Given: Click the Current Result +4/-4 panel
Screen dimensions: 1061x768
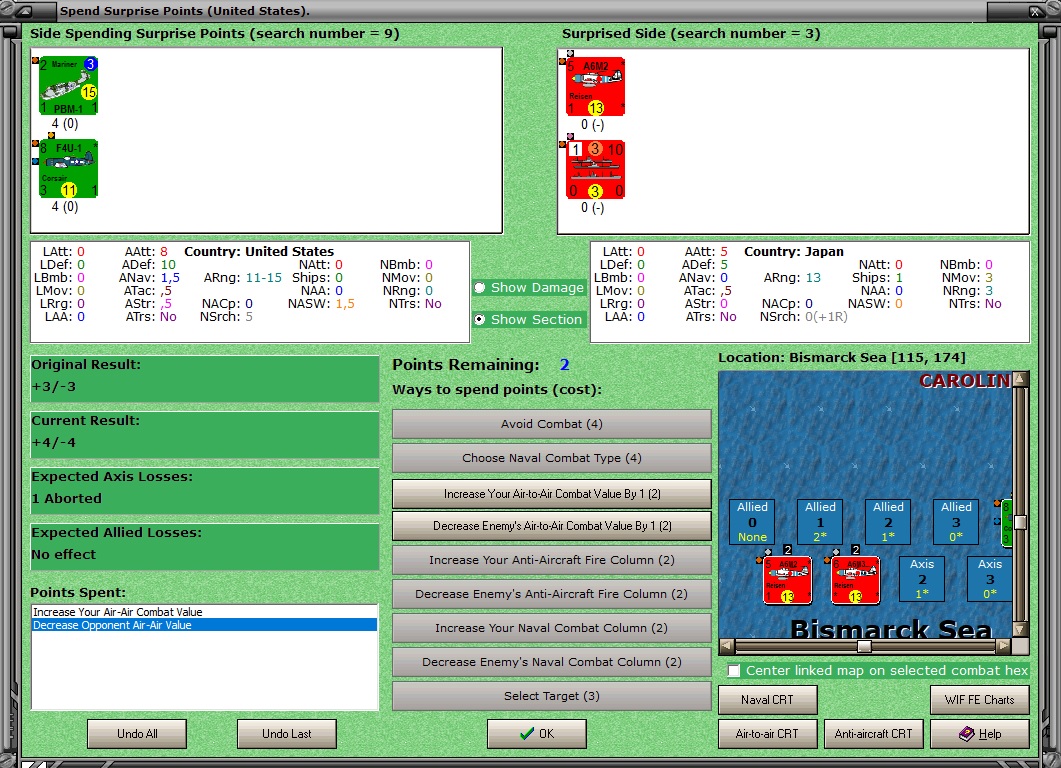Looking at the screenshot, I should 204,435.
